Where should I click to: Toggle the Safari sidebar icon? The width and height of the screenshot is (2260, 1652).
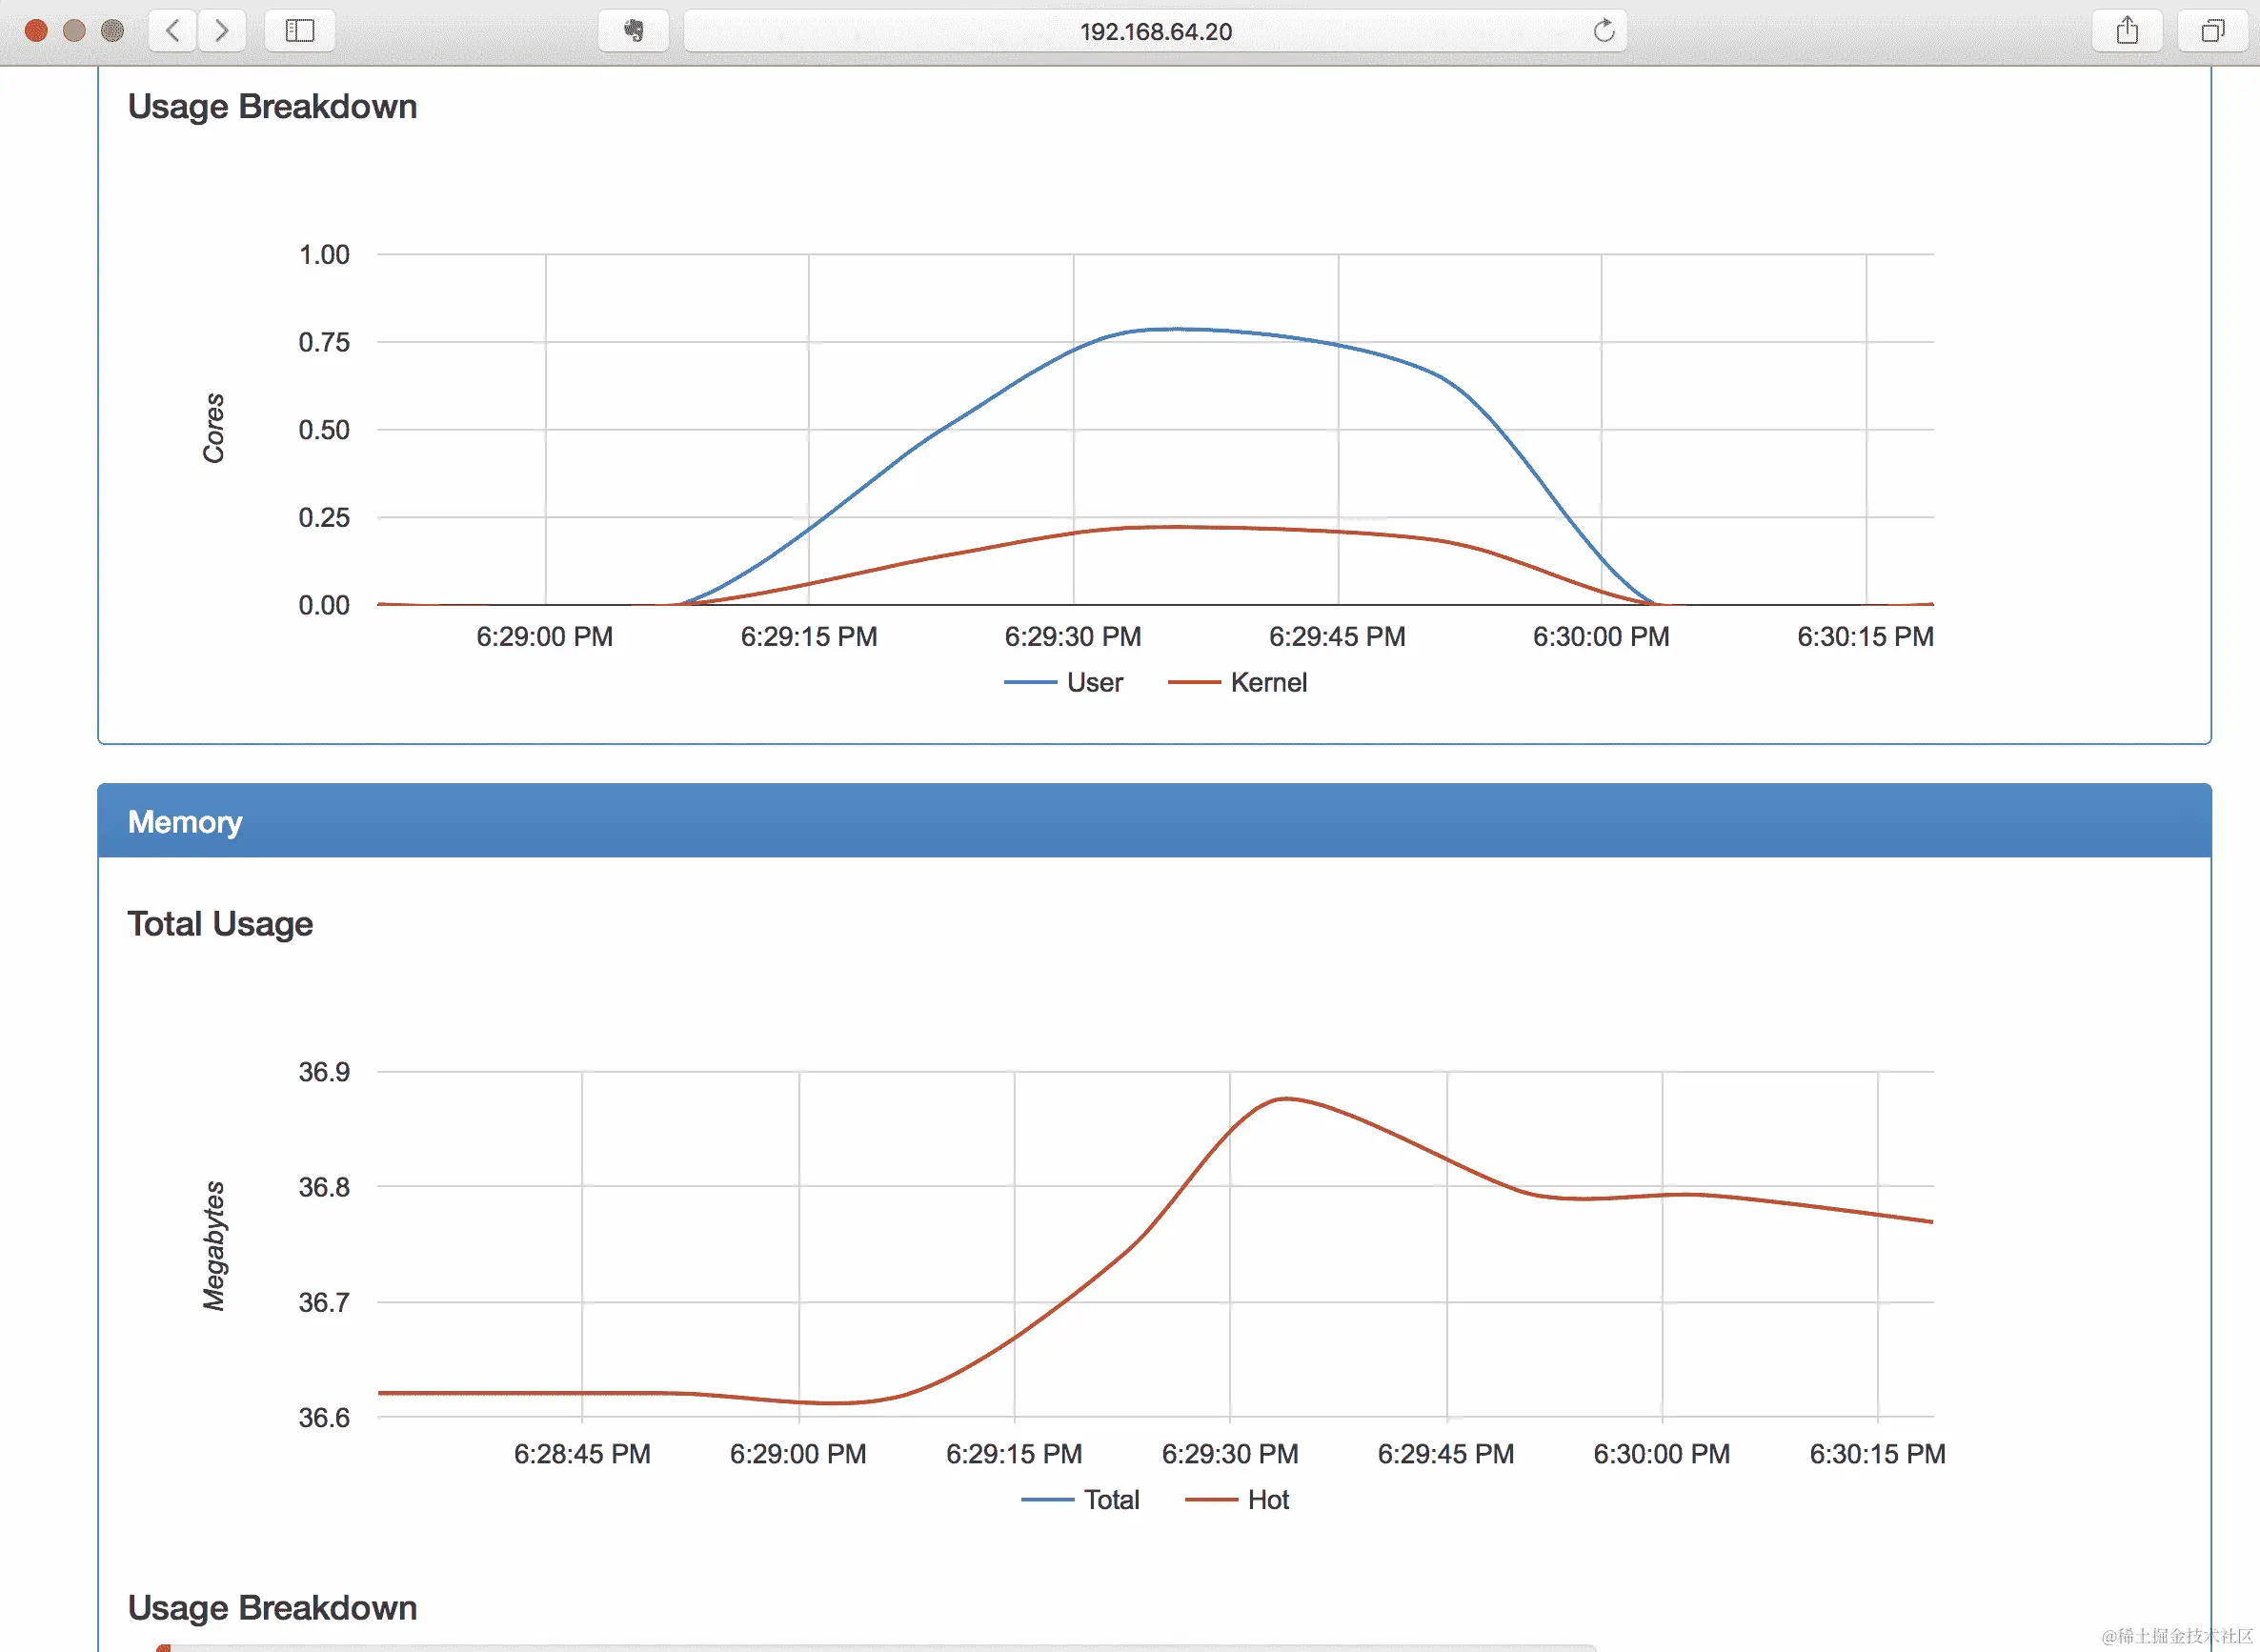point(299,31)
